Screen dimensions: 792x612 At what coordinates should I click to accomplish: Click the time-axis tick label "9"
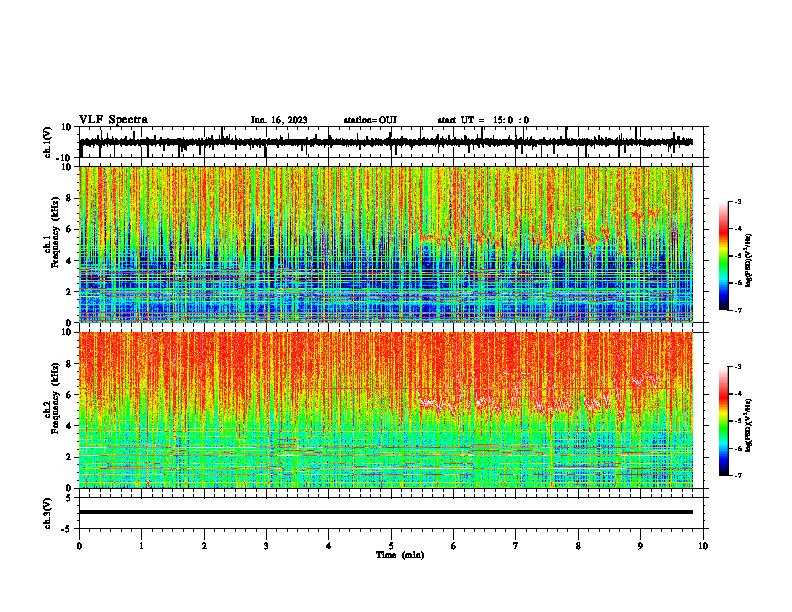click(640, 546)
